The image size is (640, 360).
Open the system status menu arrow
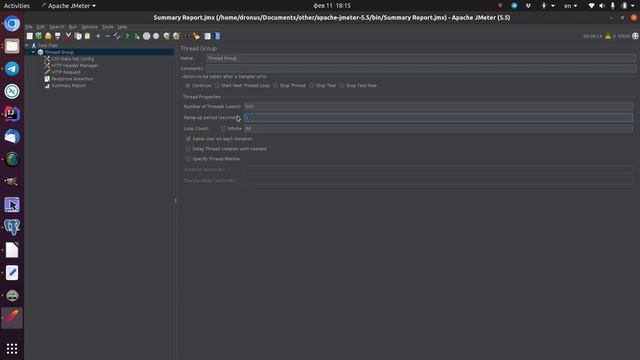click(x=633, y=6)
